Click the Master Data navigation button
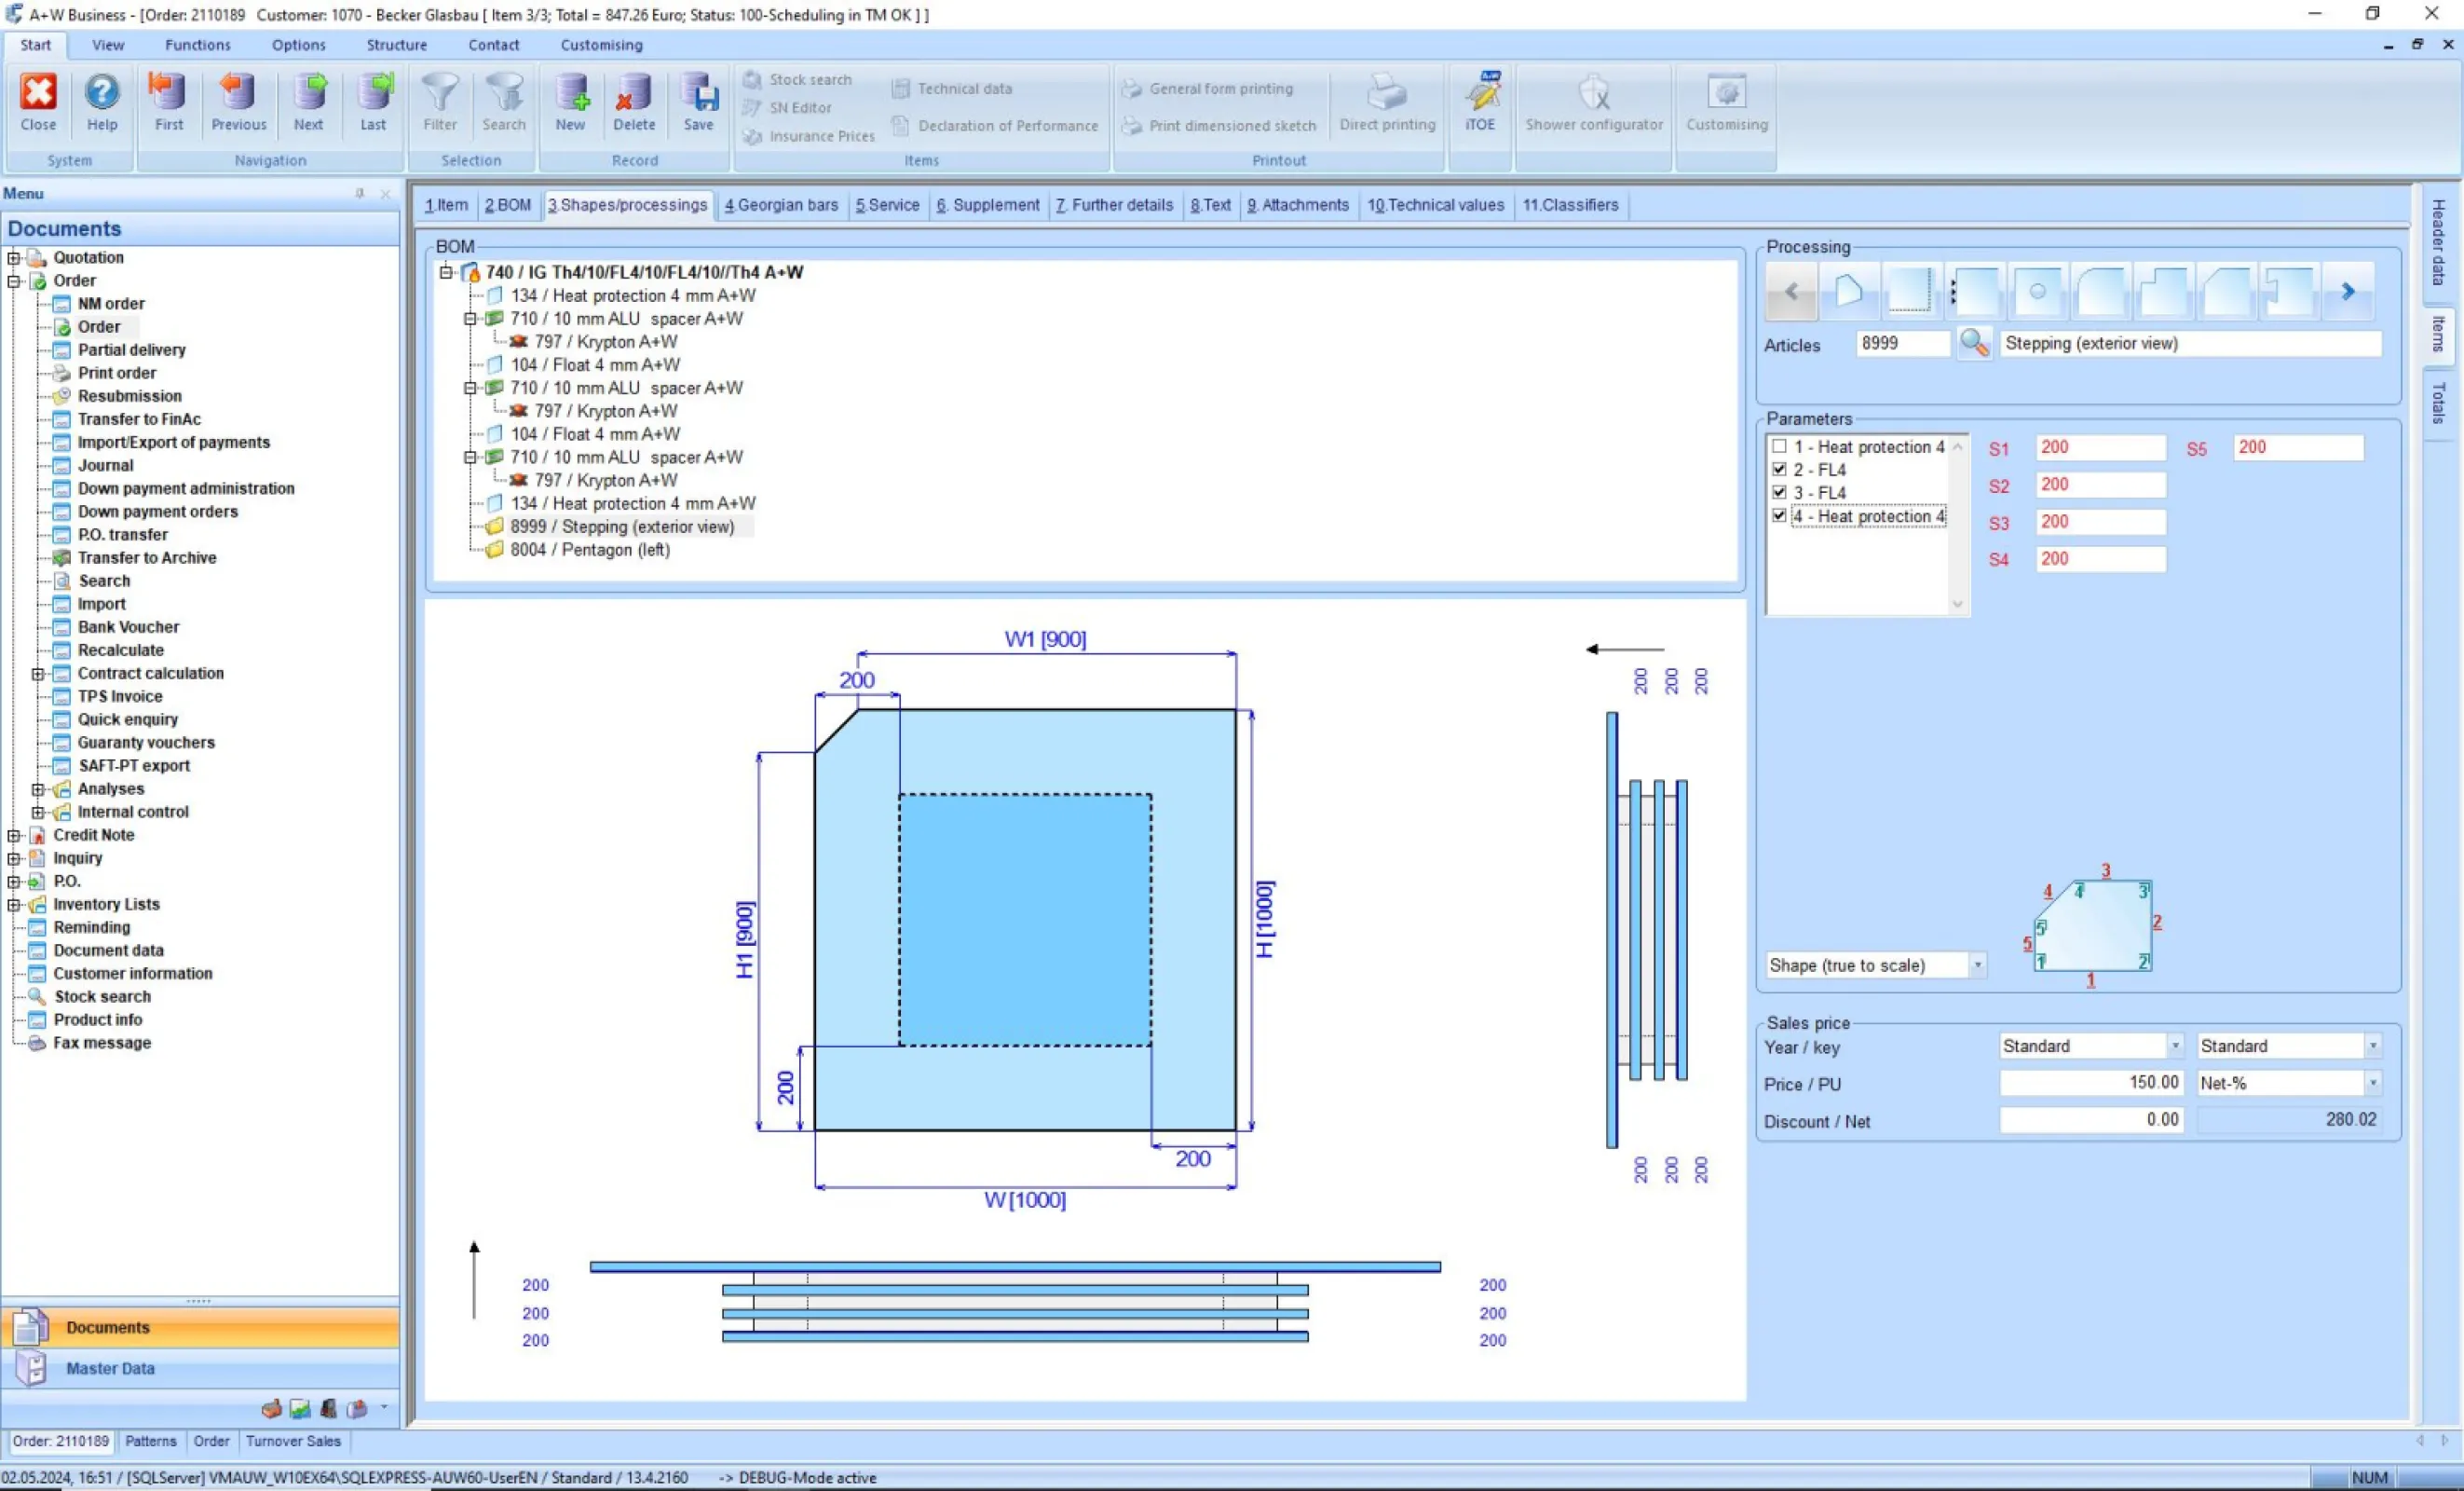 pos(110,1368)
